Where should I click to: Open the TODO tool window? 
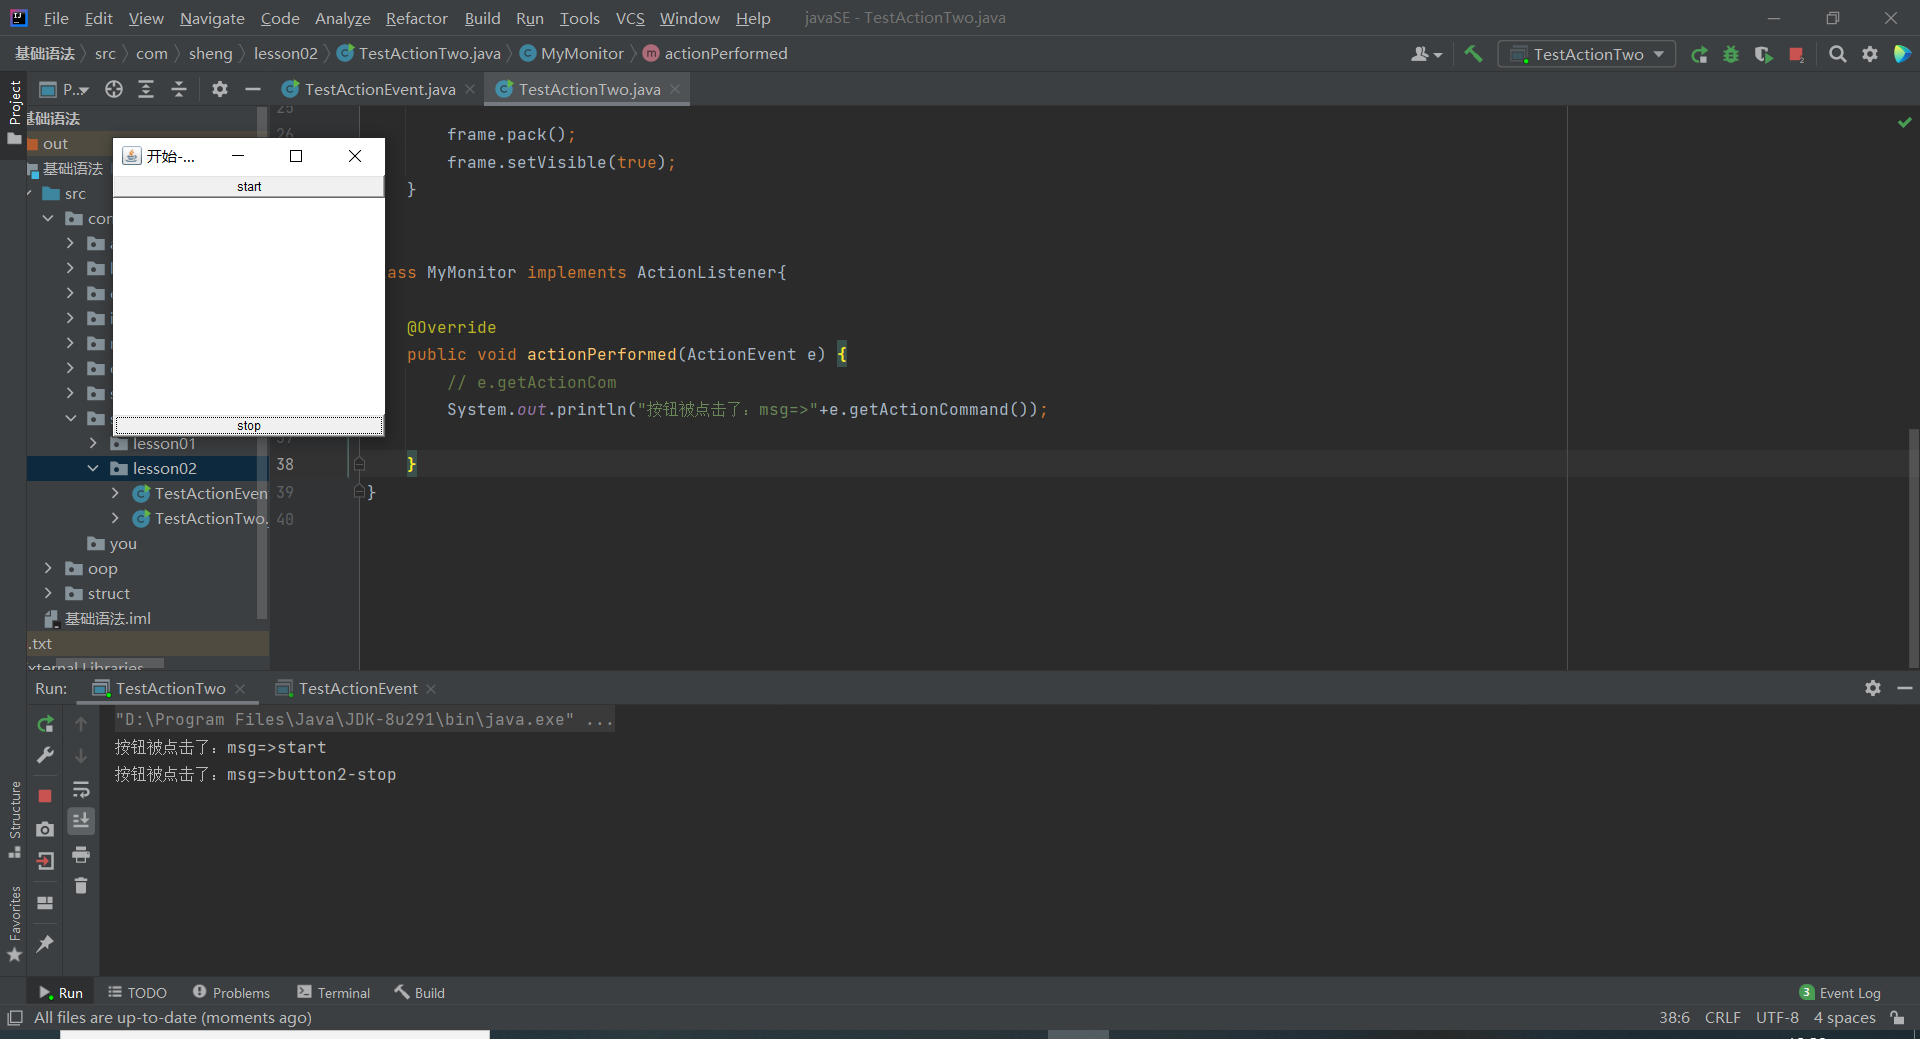[138, 992]
